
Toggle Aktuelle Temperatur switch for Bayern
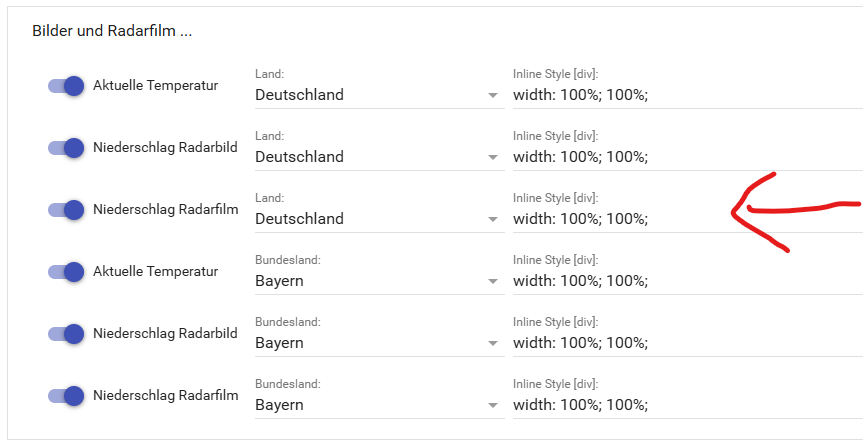pyautogui.click(x=65, y=272)
